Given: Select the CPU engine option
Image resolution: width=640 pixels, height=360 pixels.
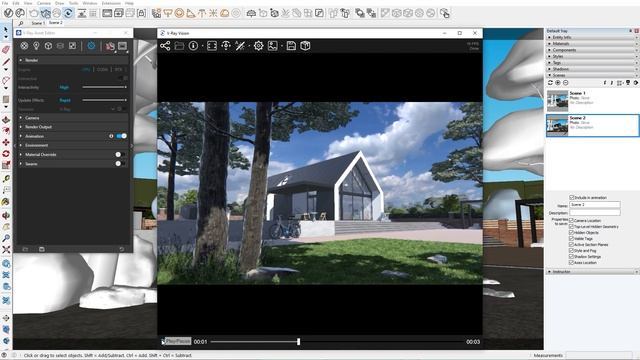Looking at the screenshot, I should coord(86,69).
